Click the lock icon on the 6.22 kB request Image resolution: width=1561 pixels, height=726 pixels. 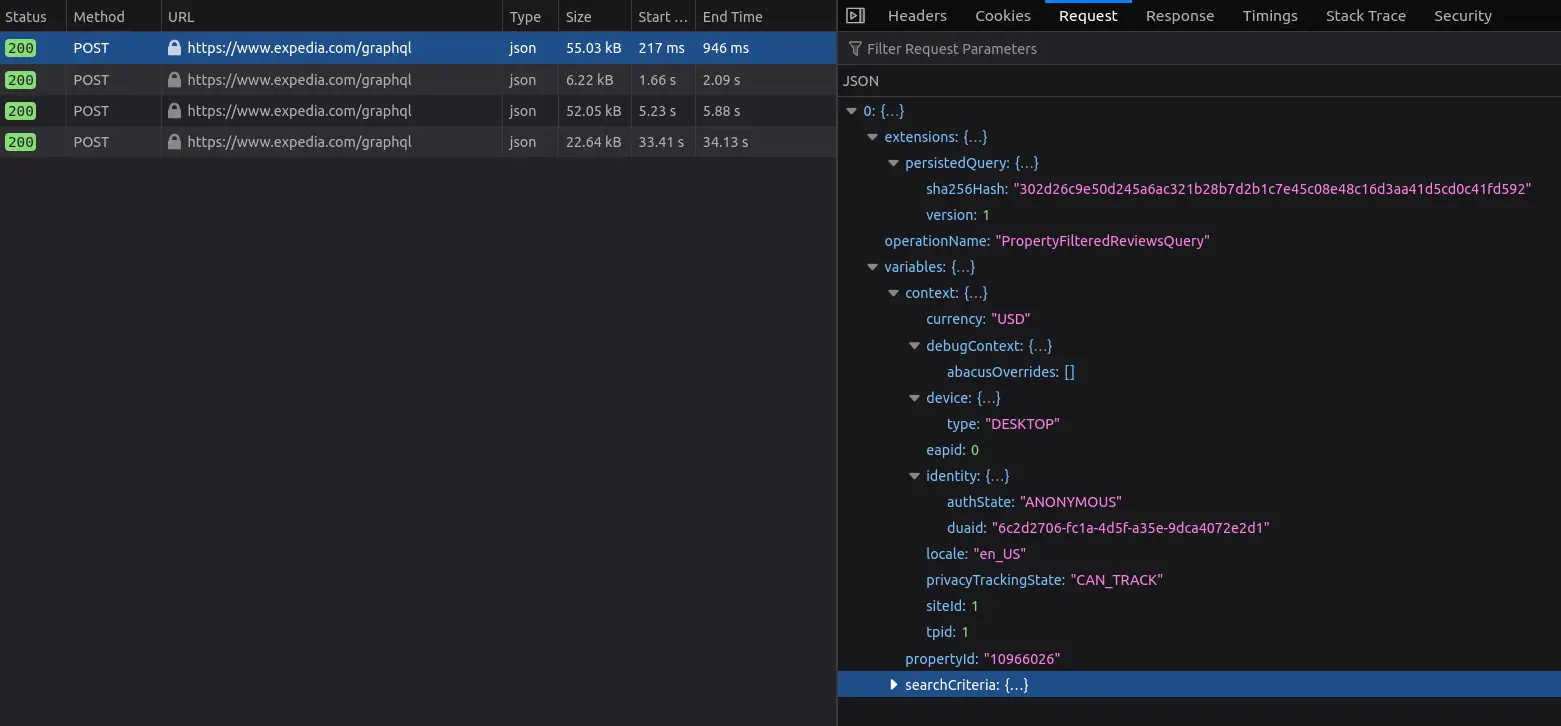[175, 80]
